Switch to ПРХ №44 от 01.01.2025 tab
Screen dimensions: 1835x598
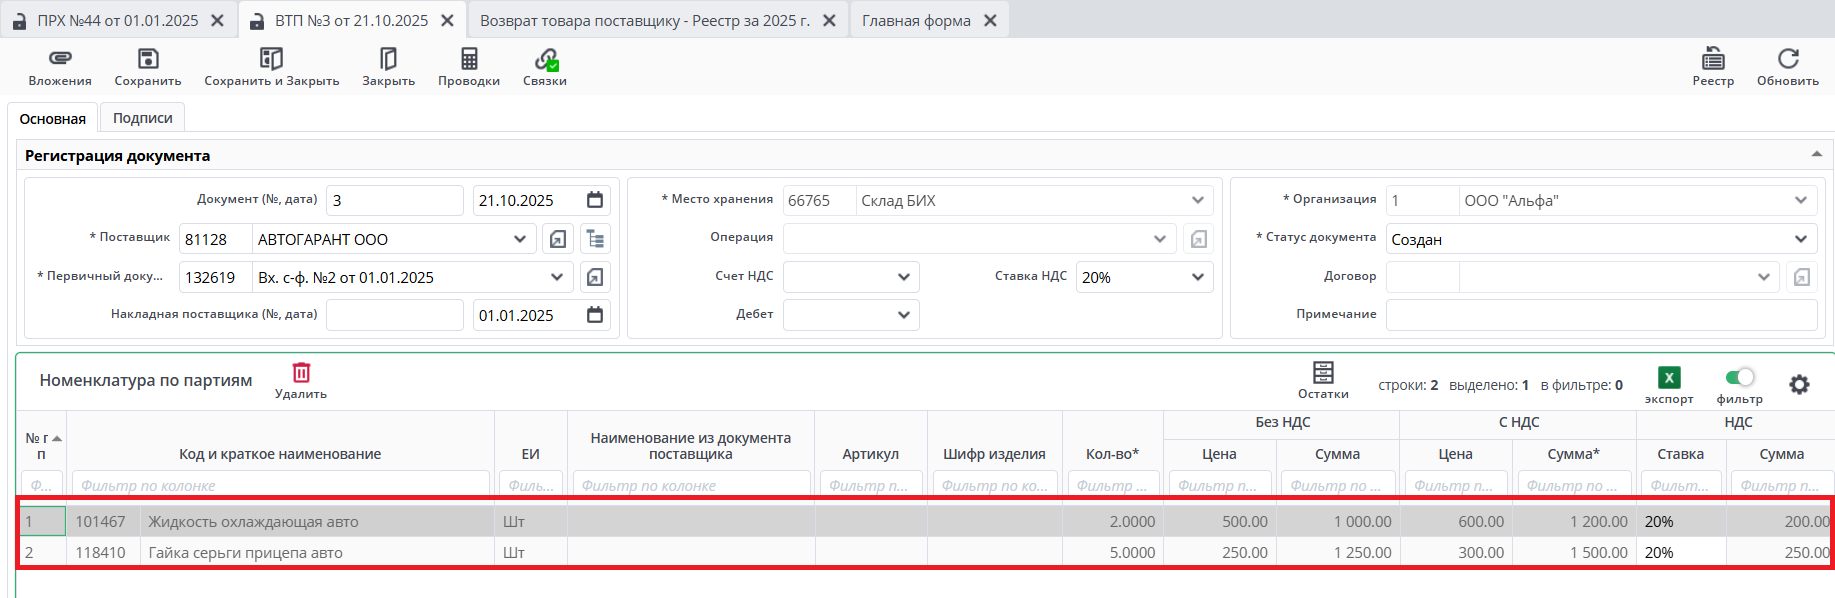(x=117, y=20)
